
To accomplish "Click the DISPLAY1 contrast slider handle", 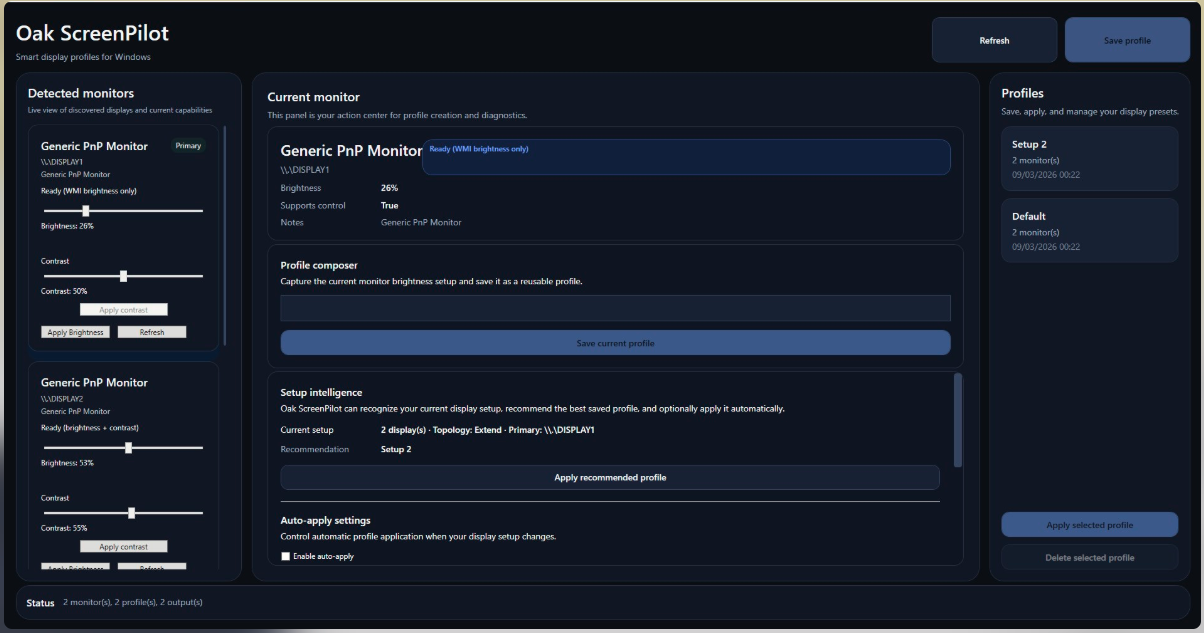I will point(123,276).
